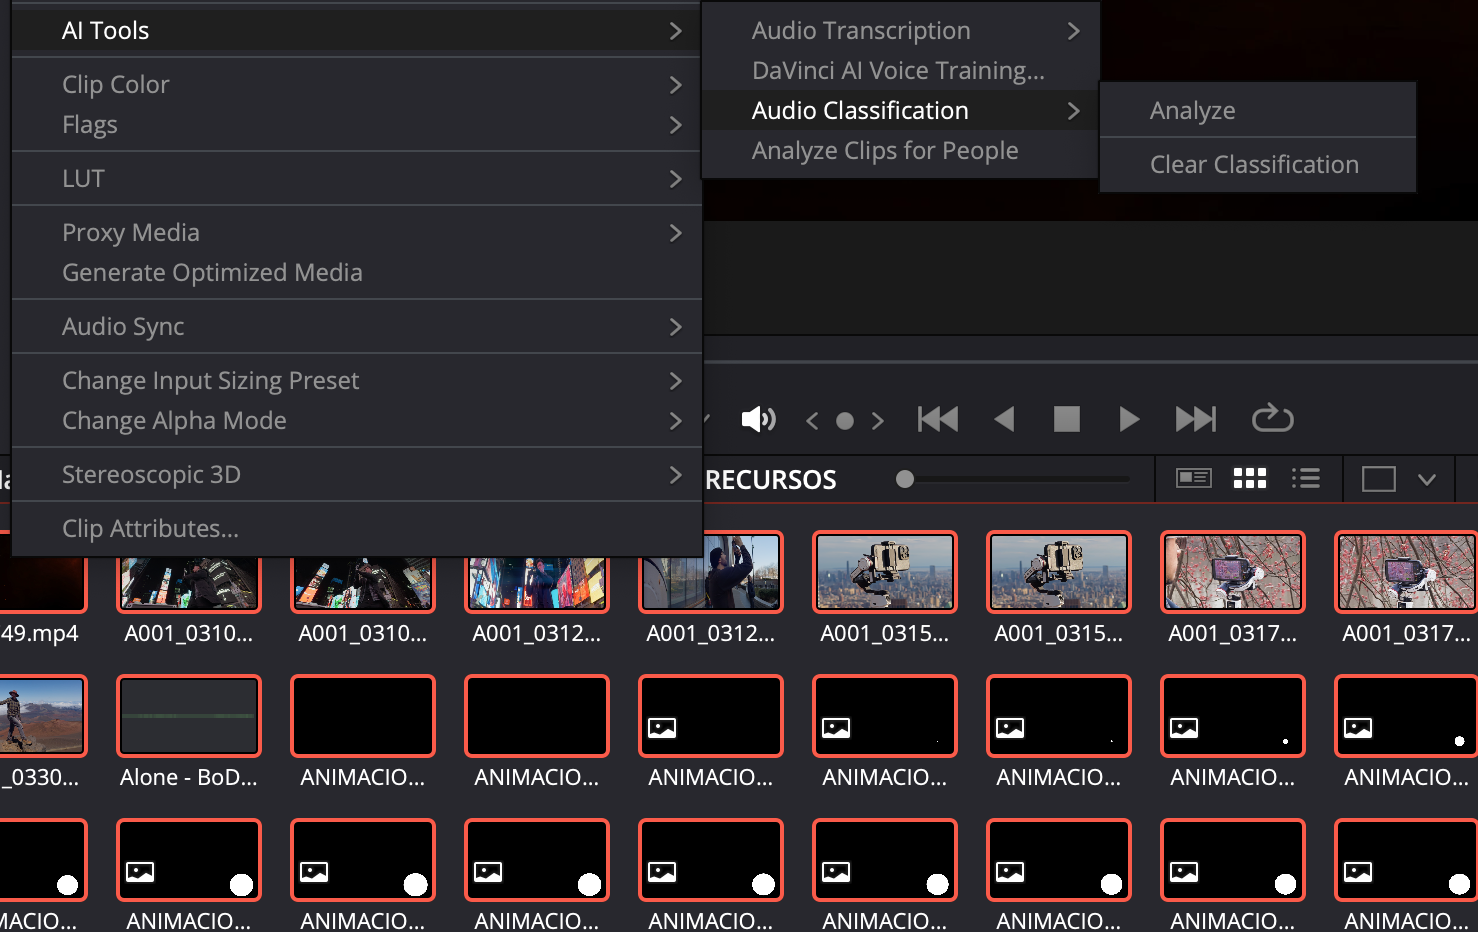The width and height of the screenshot is (1478, 932).
Task: Choose DaVinci AI Voice Training
Action: (x=900, y=71)
